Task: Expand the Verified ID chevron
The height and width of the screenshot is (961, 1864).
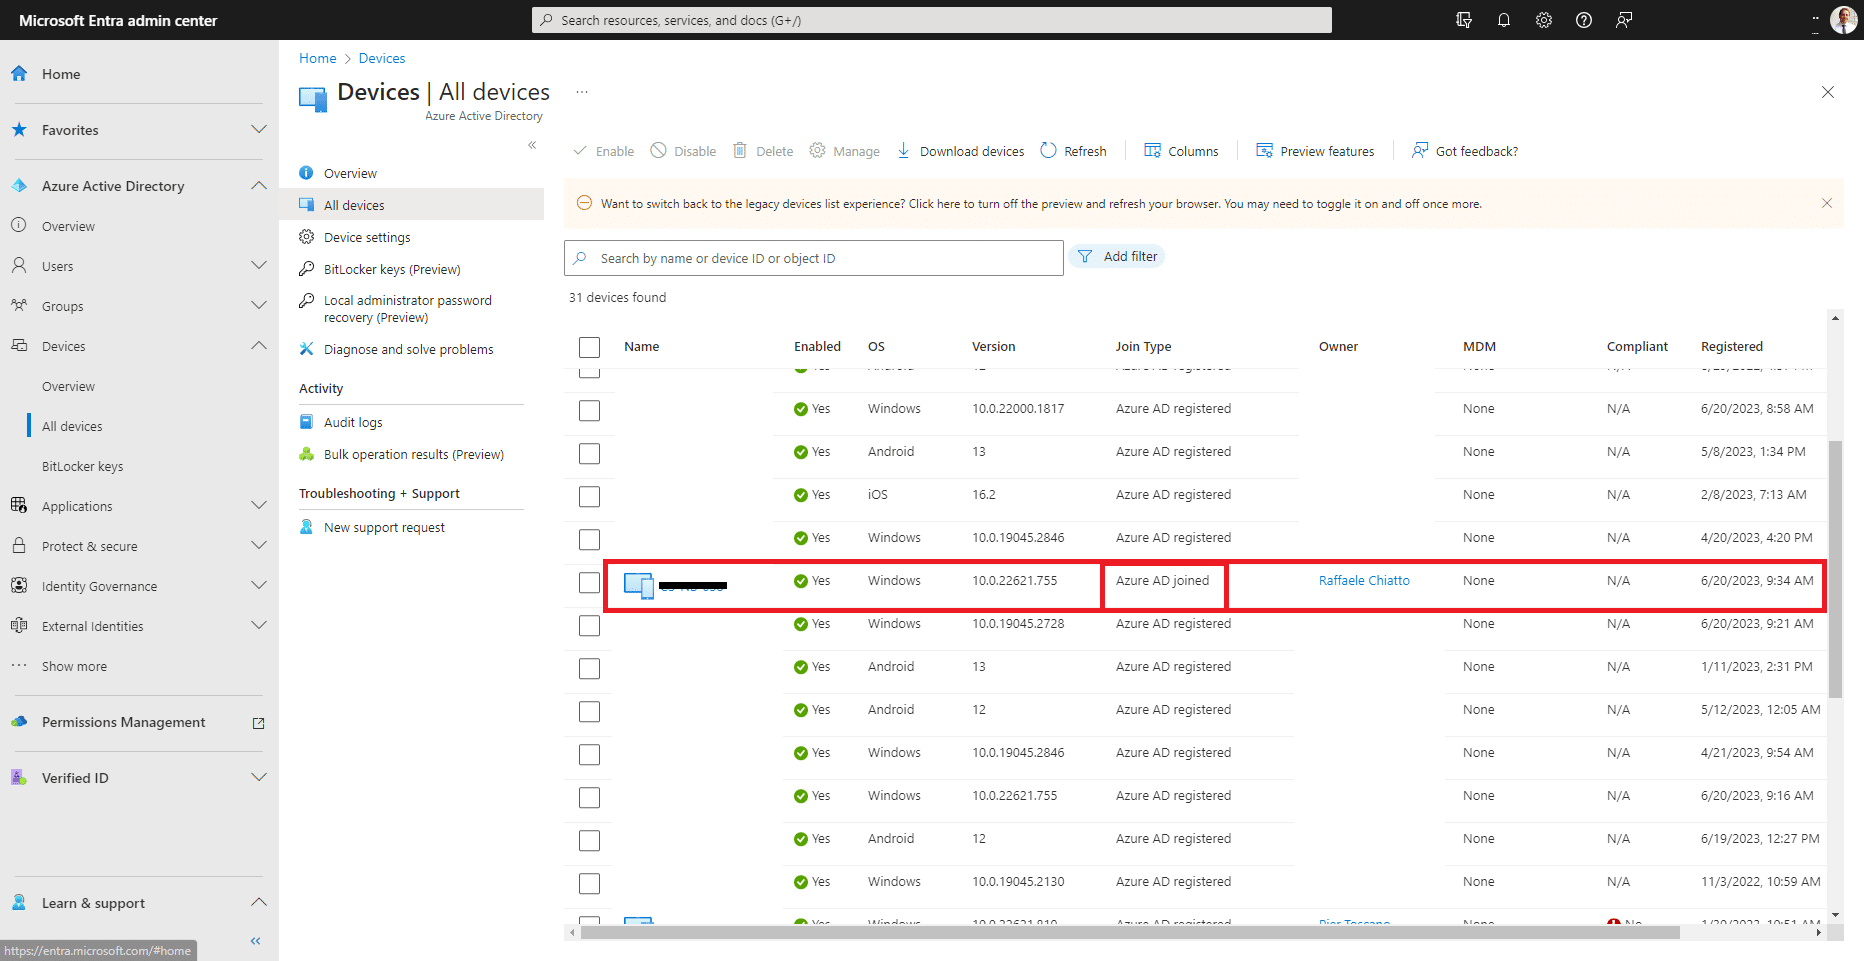Action: 258,777
